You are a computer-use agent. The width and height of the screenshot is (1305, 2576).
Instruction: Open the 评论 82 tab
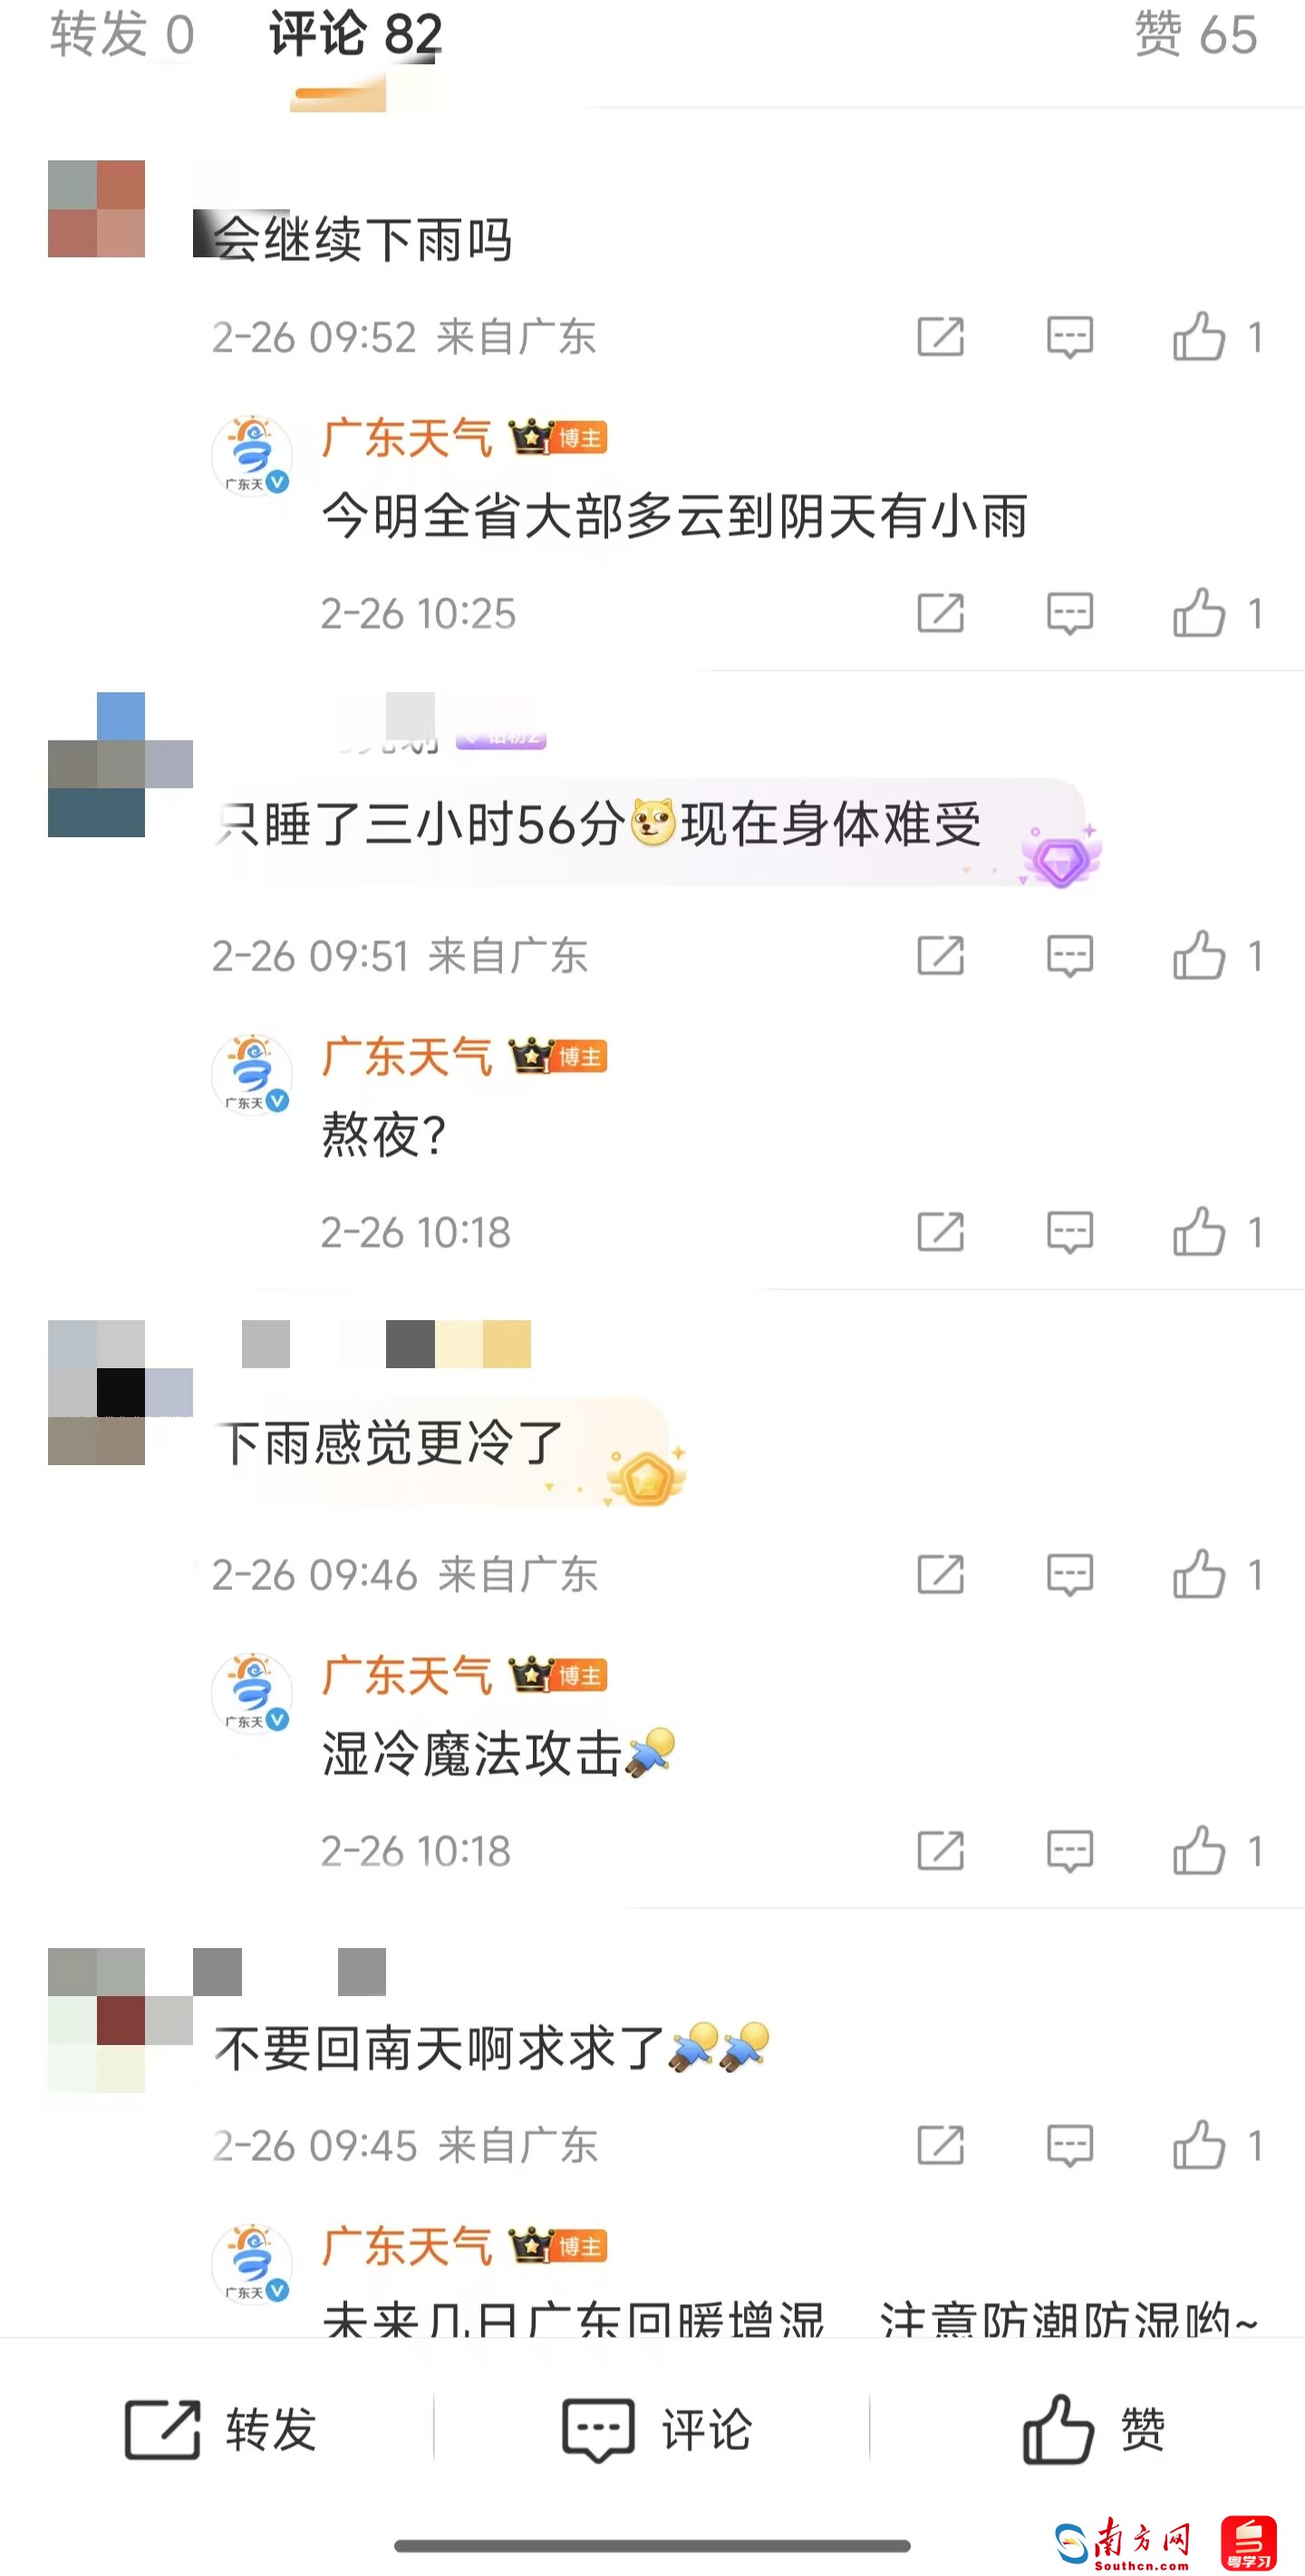[x=355, y=35]
